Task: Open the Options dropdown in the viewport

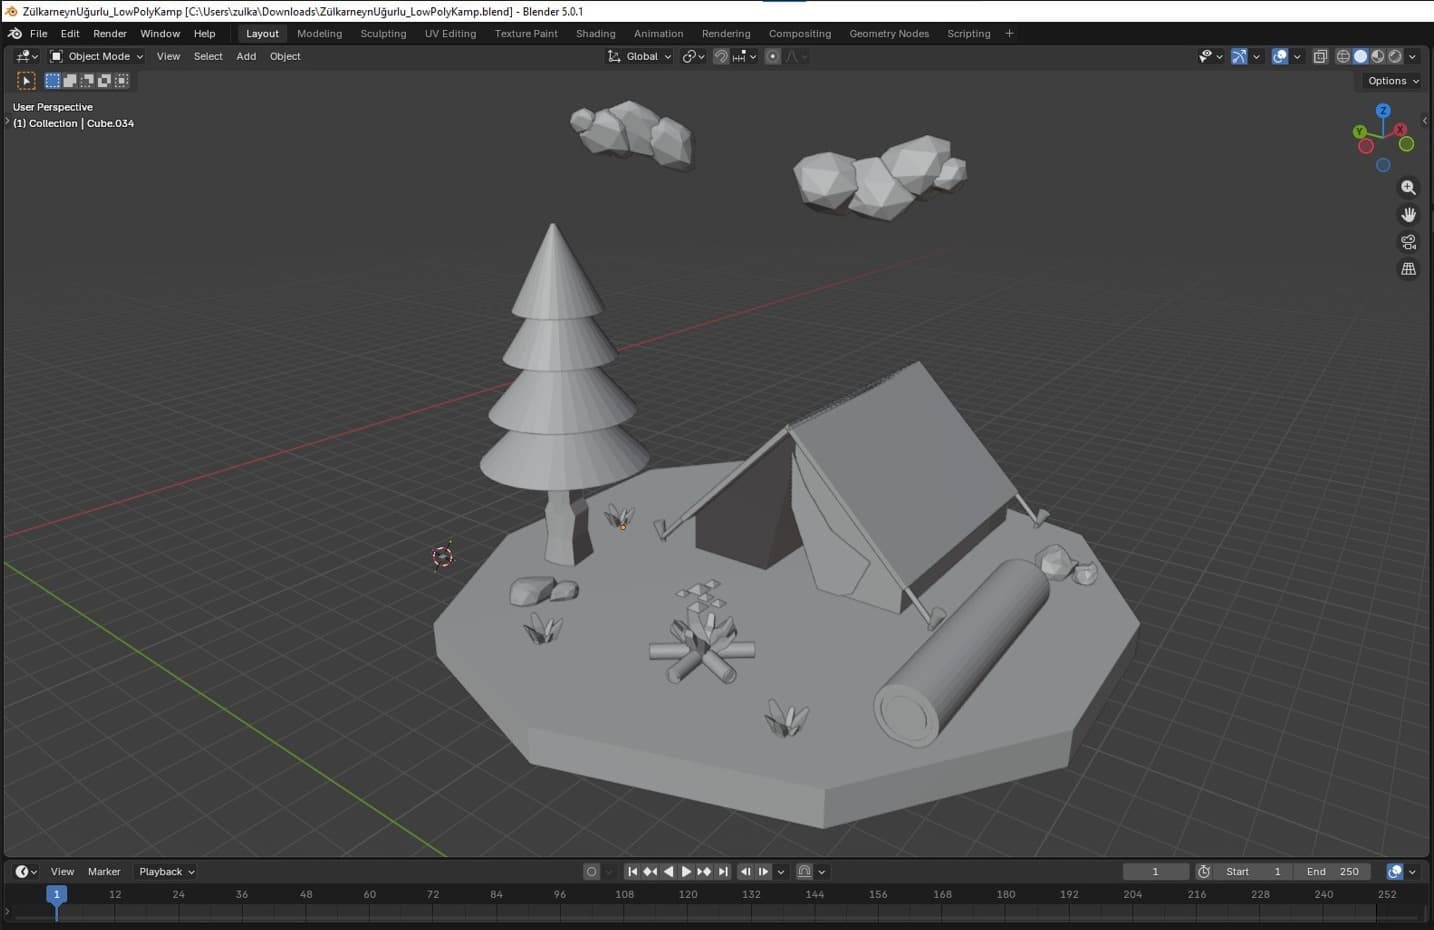Action: [1393, 81]
